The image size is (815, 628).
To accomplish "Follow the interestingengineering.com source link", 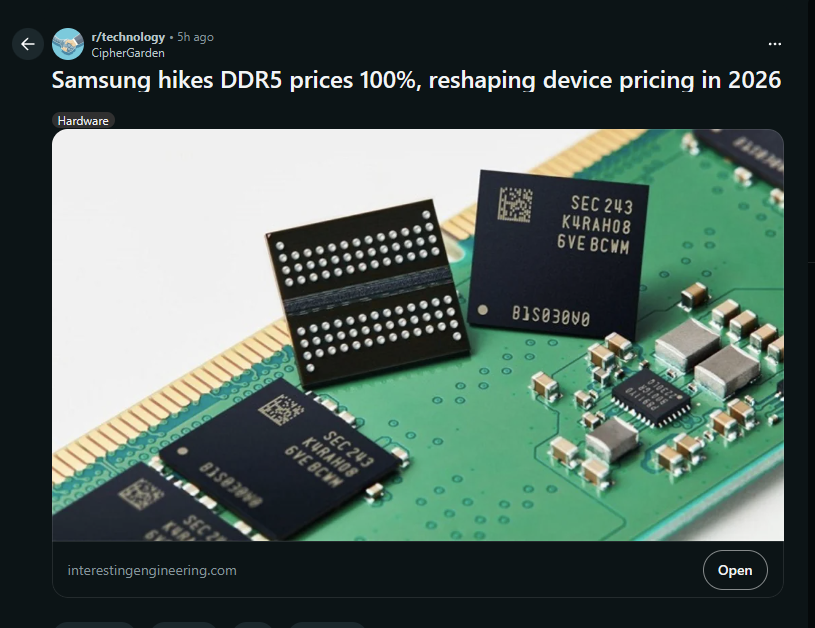I will (152, 570).
